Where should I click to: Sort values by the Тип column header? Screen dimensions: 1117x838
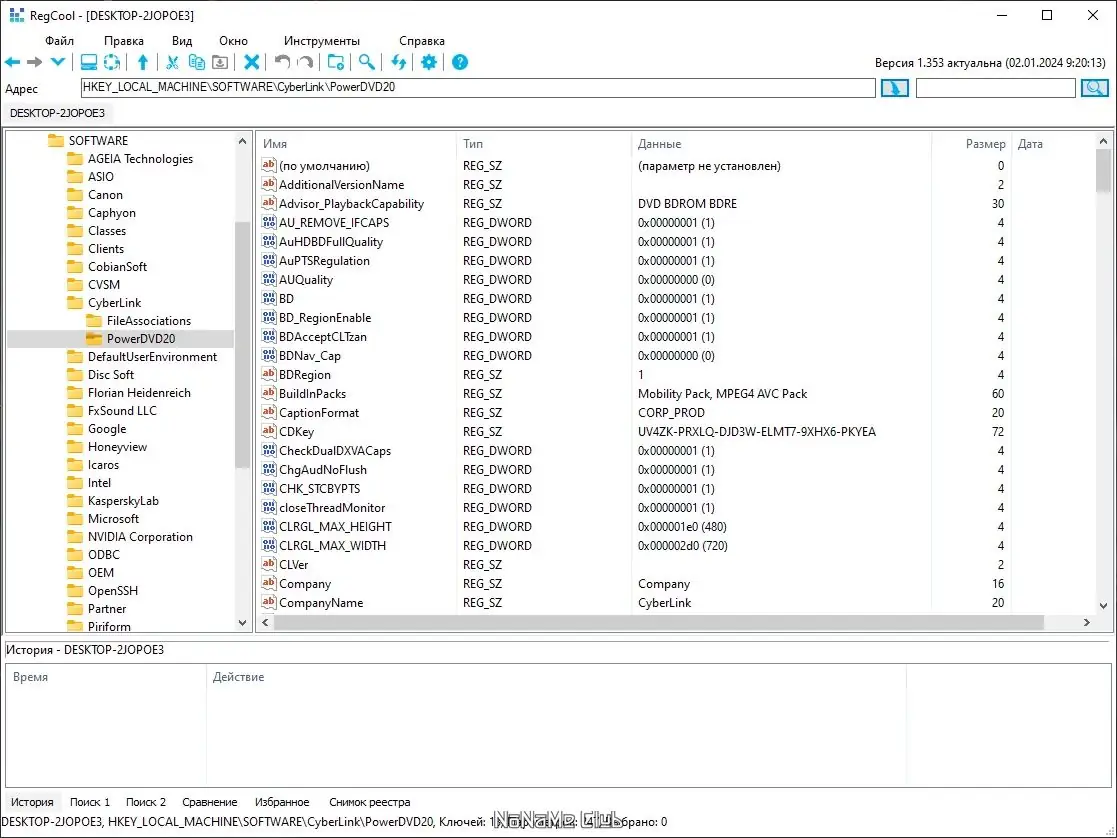click(x=473, y=144)
